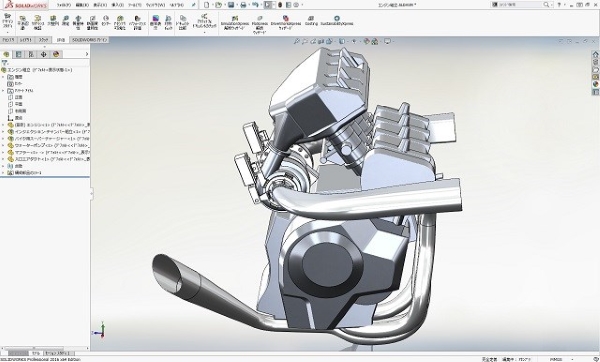600x362 pixels.
Task: Click the Costing button
Action: [x=311, y=21]
